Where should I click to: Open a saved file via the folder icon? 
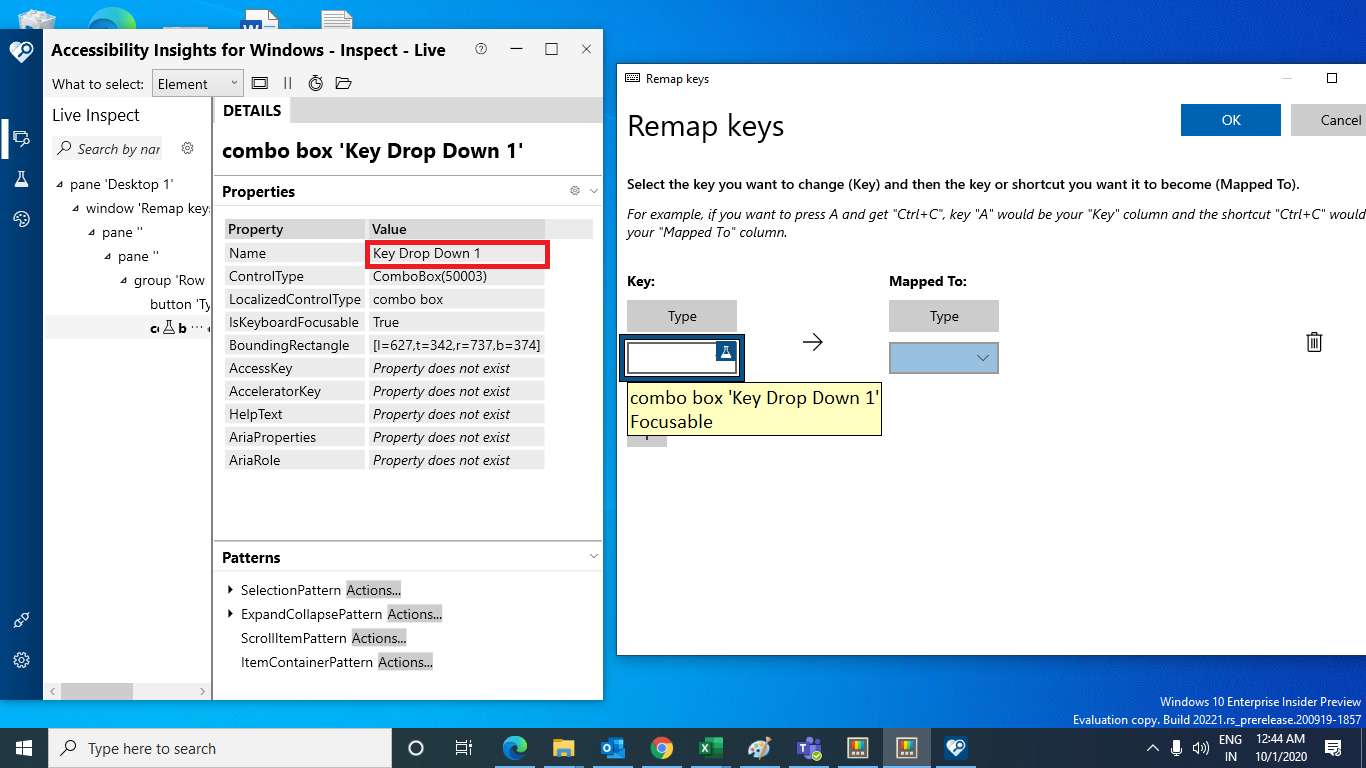point(343,84)
